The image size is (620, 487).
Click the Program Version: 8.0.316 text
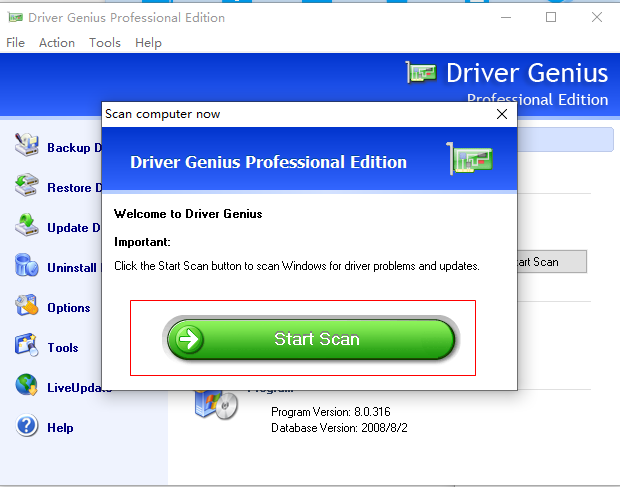coord(331,412)
